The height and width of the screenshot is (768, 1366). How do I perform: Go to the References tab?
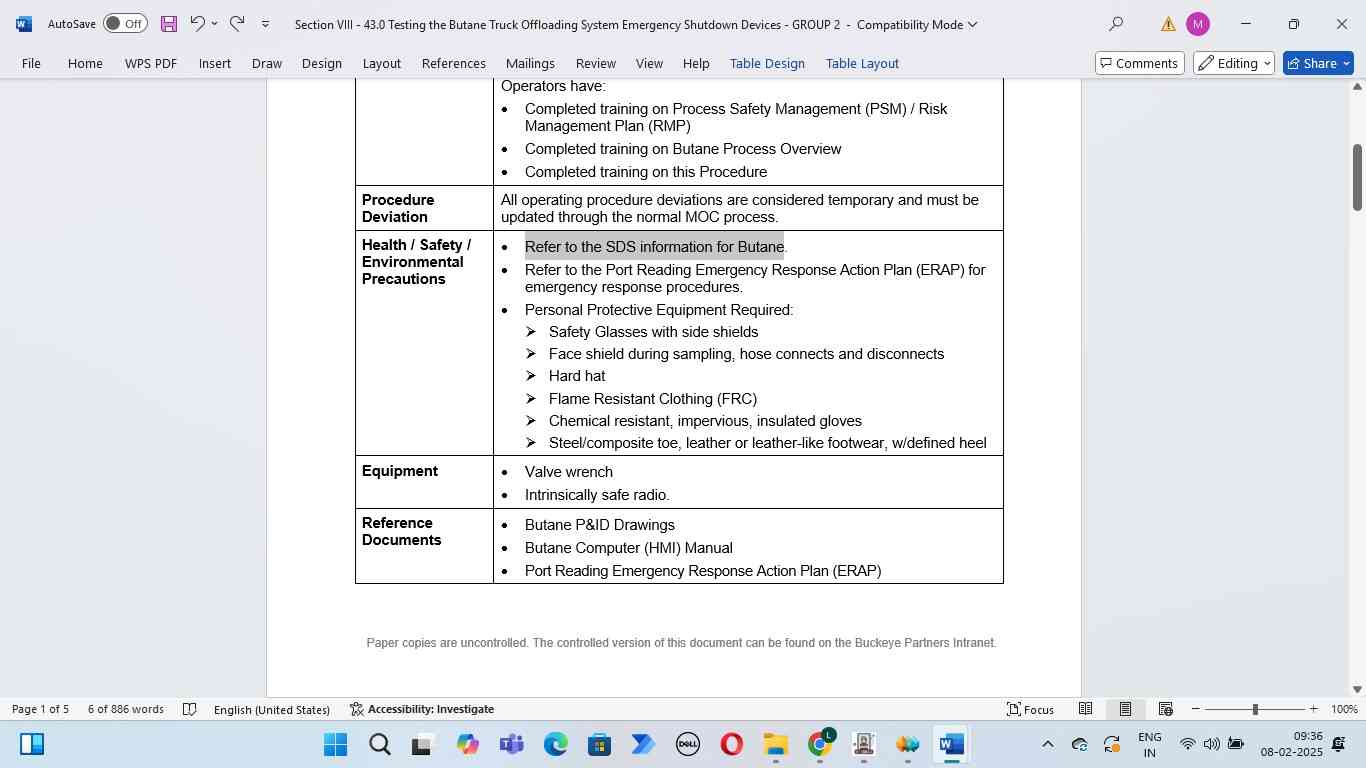pyautogui.click(x=454, y=63)
